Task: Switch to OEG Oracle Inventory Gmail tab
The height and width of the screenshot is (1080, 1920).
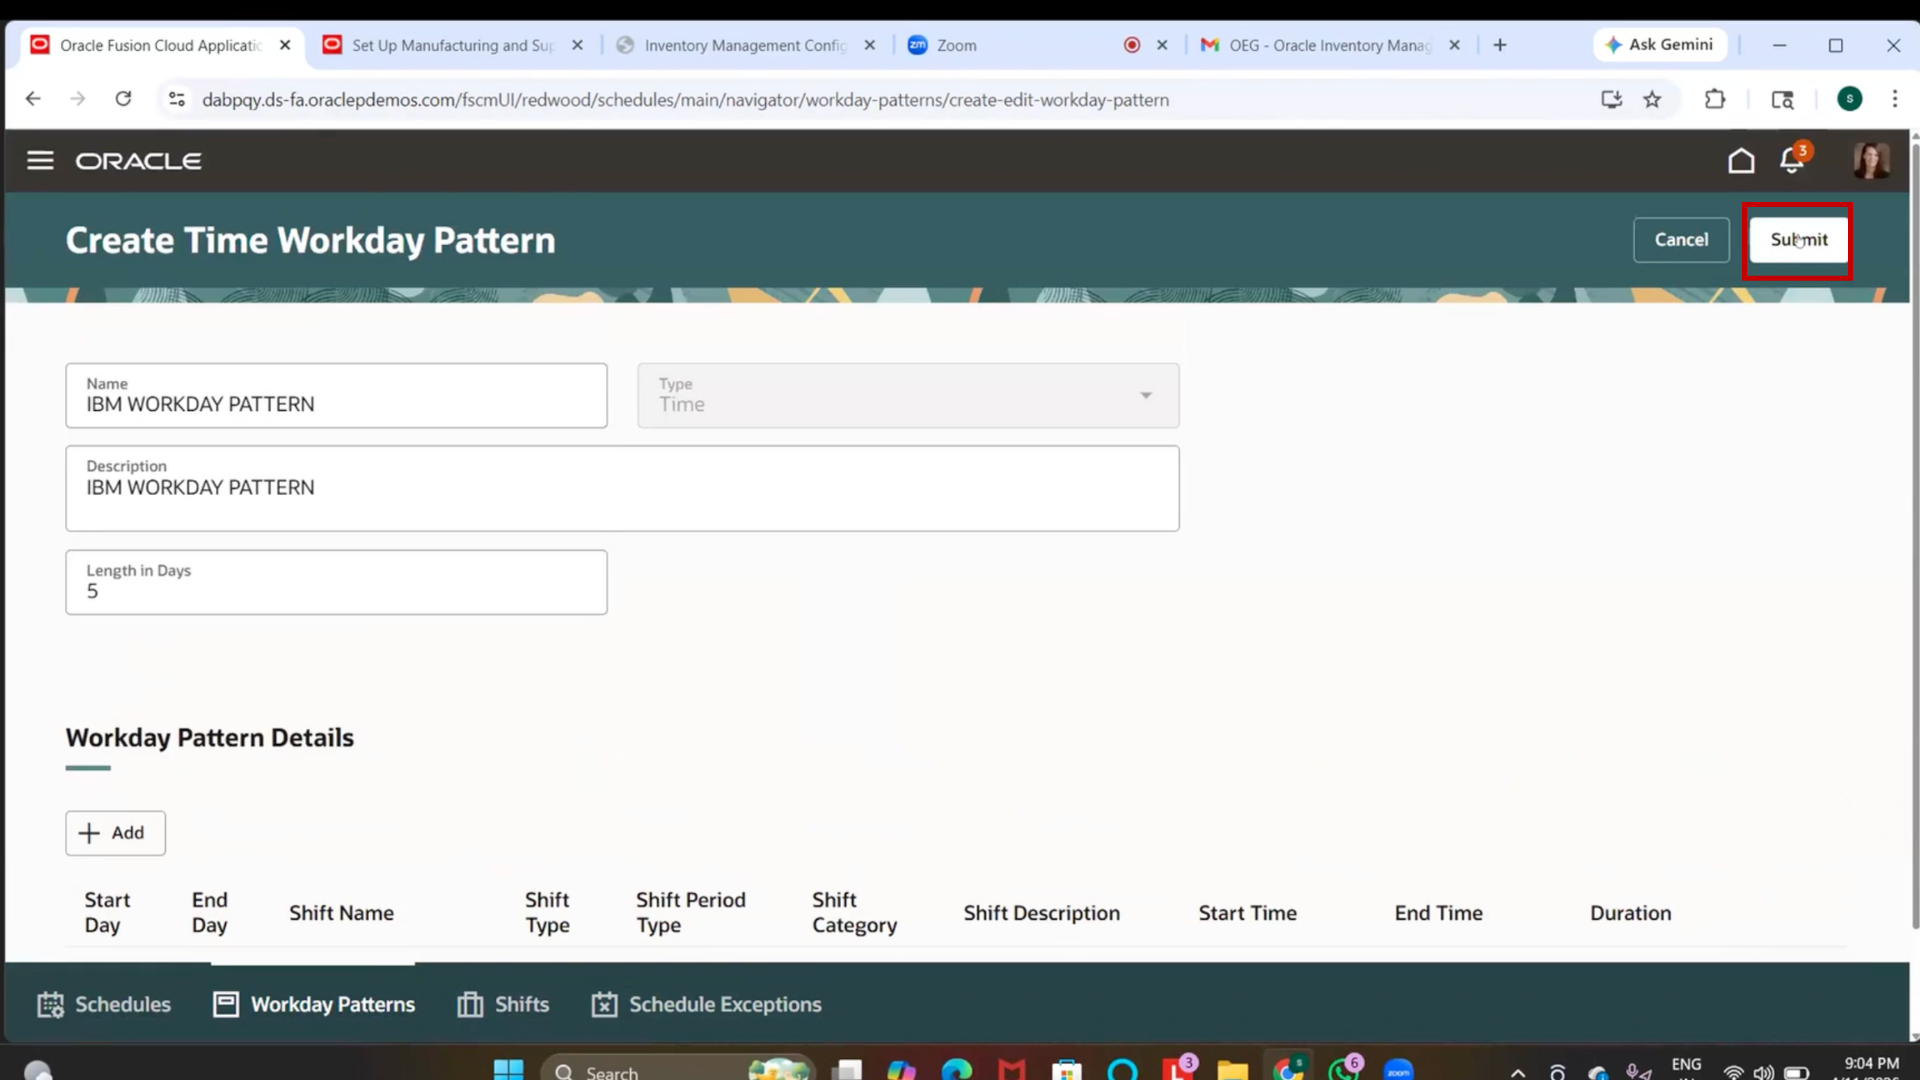Action: [1330, 45]
